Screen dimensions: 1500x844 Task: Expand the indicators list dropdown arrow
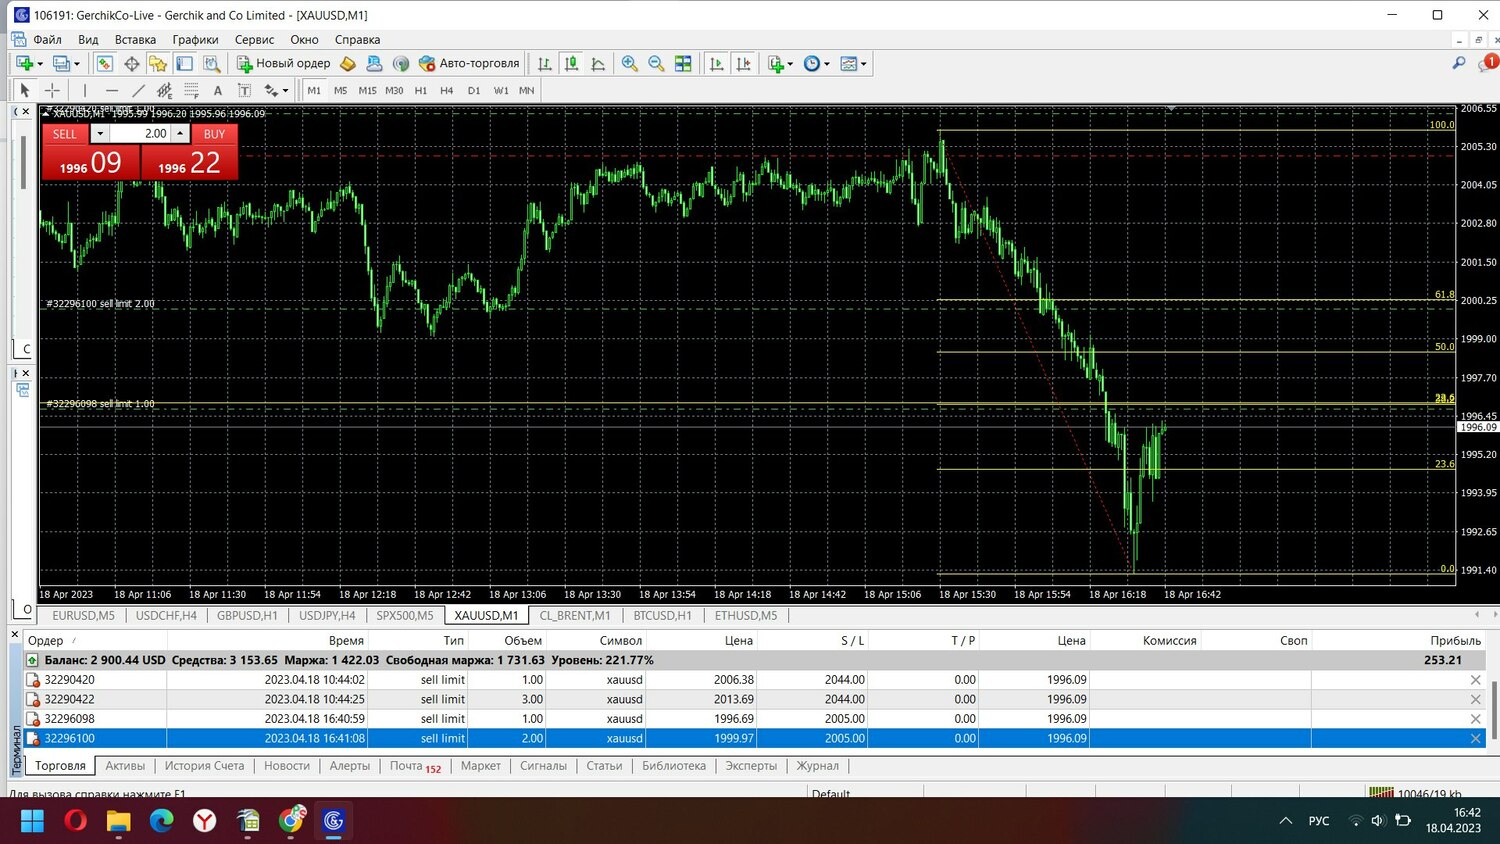click(790, 64)
